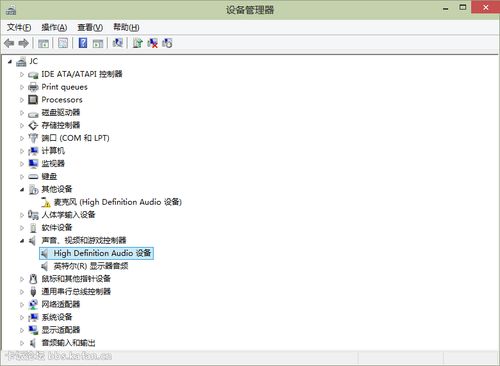The image size is (500, 366).
Task: Select the 监视器 category
Action: point(53,164)
